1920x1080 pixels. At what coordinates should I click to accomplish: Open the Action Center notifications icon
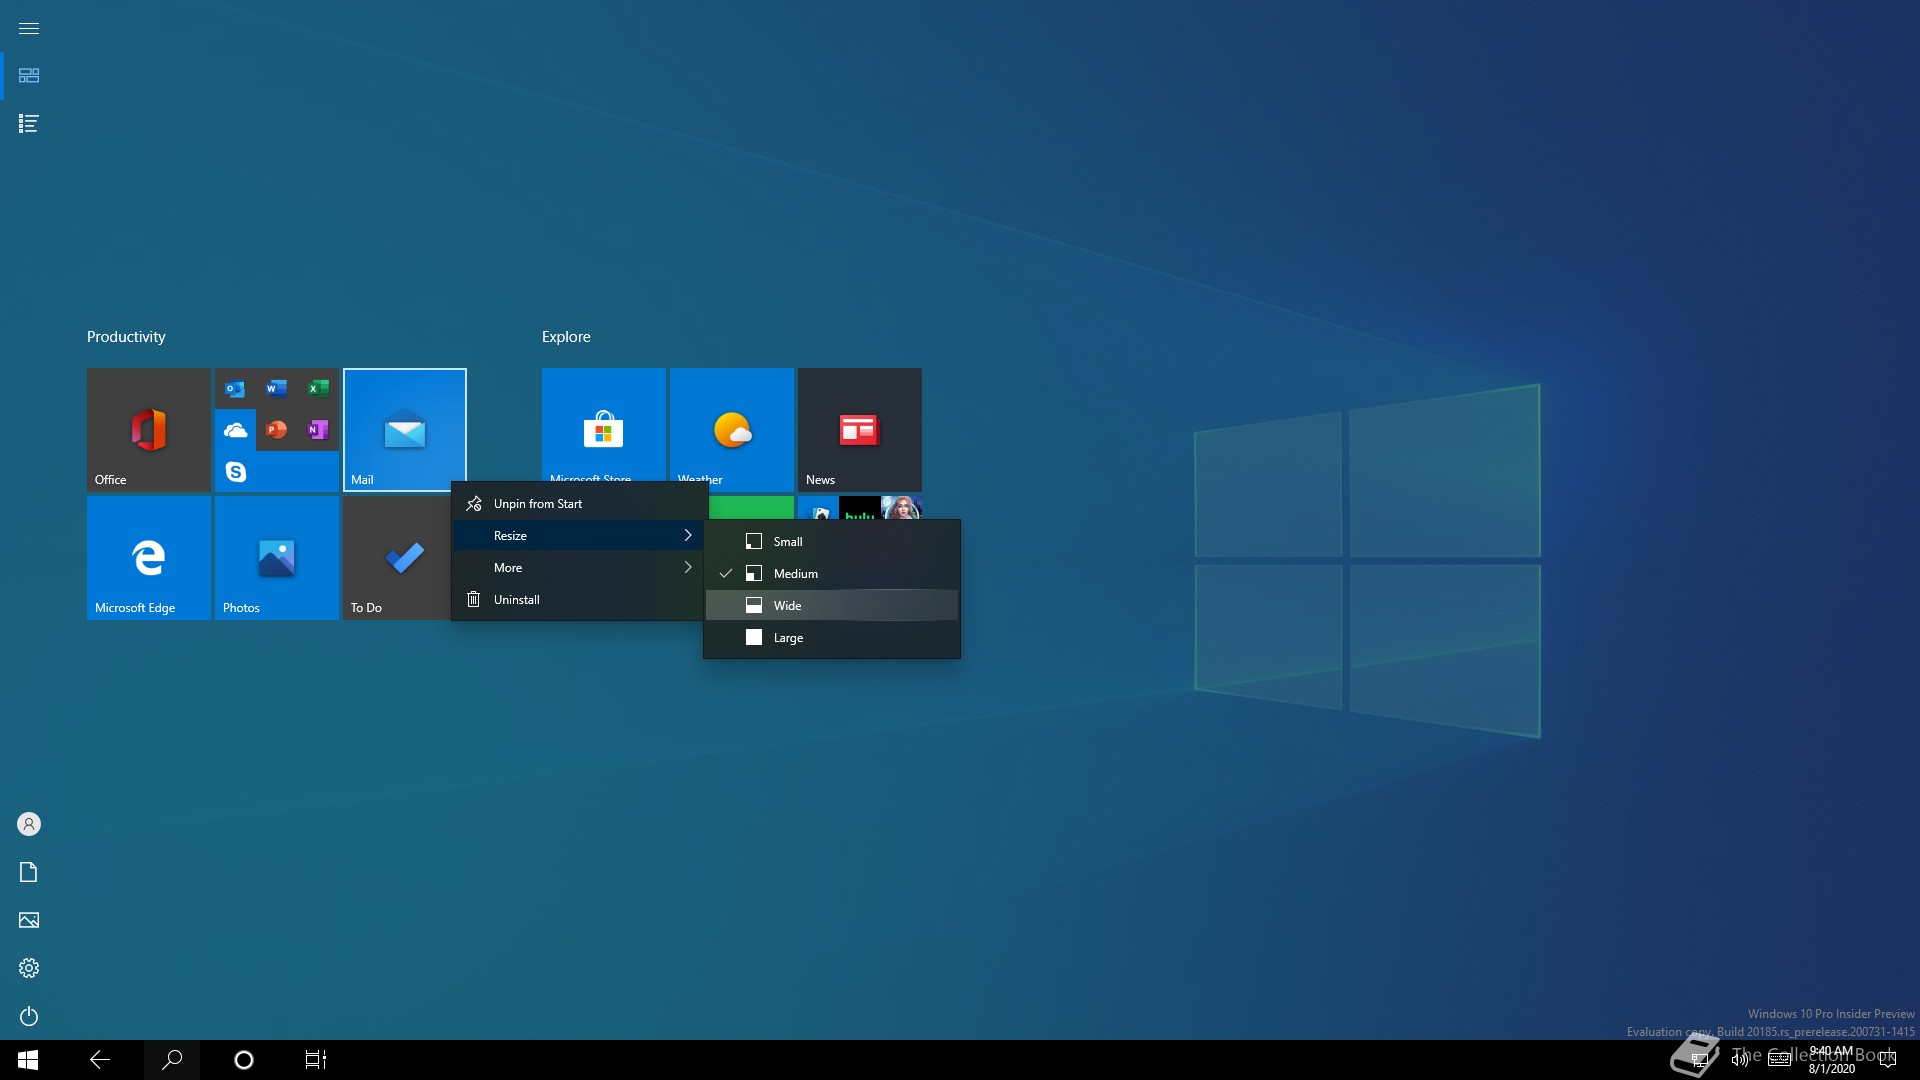(1888, 1060)
